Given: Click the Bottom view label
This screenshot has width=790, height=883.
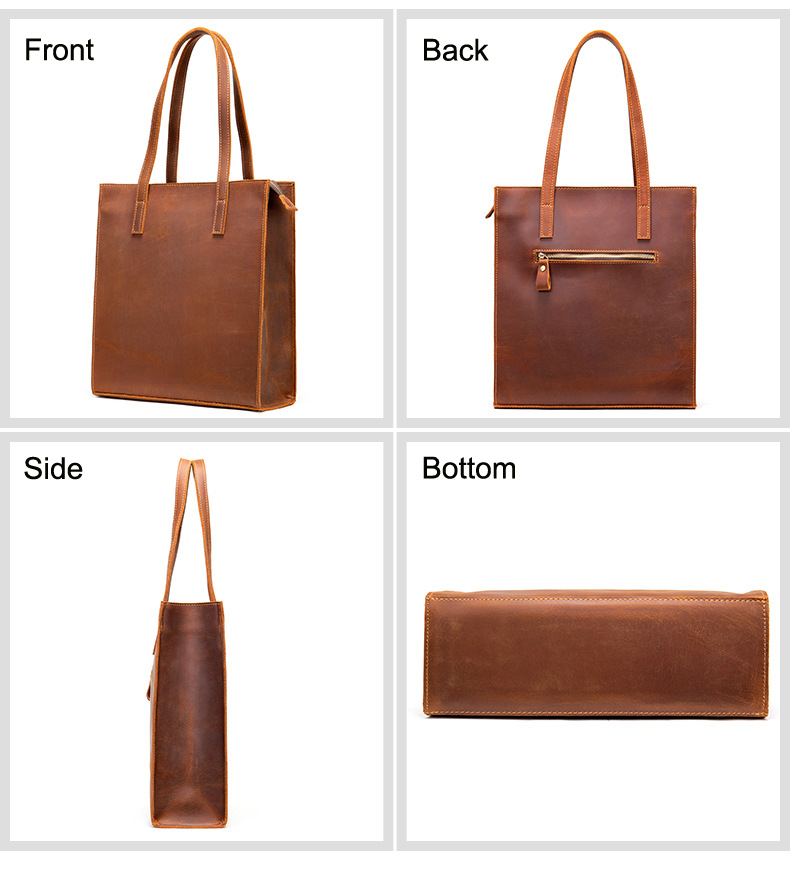Looking at the screenshot, I should (x=469, y=469).
